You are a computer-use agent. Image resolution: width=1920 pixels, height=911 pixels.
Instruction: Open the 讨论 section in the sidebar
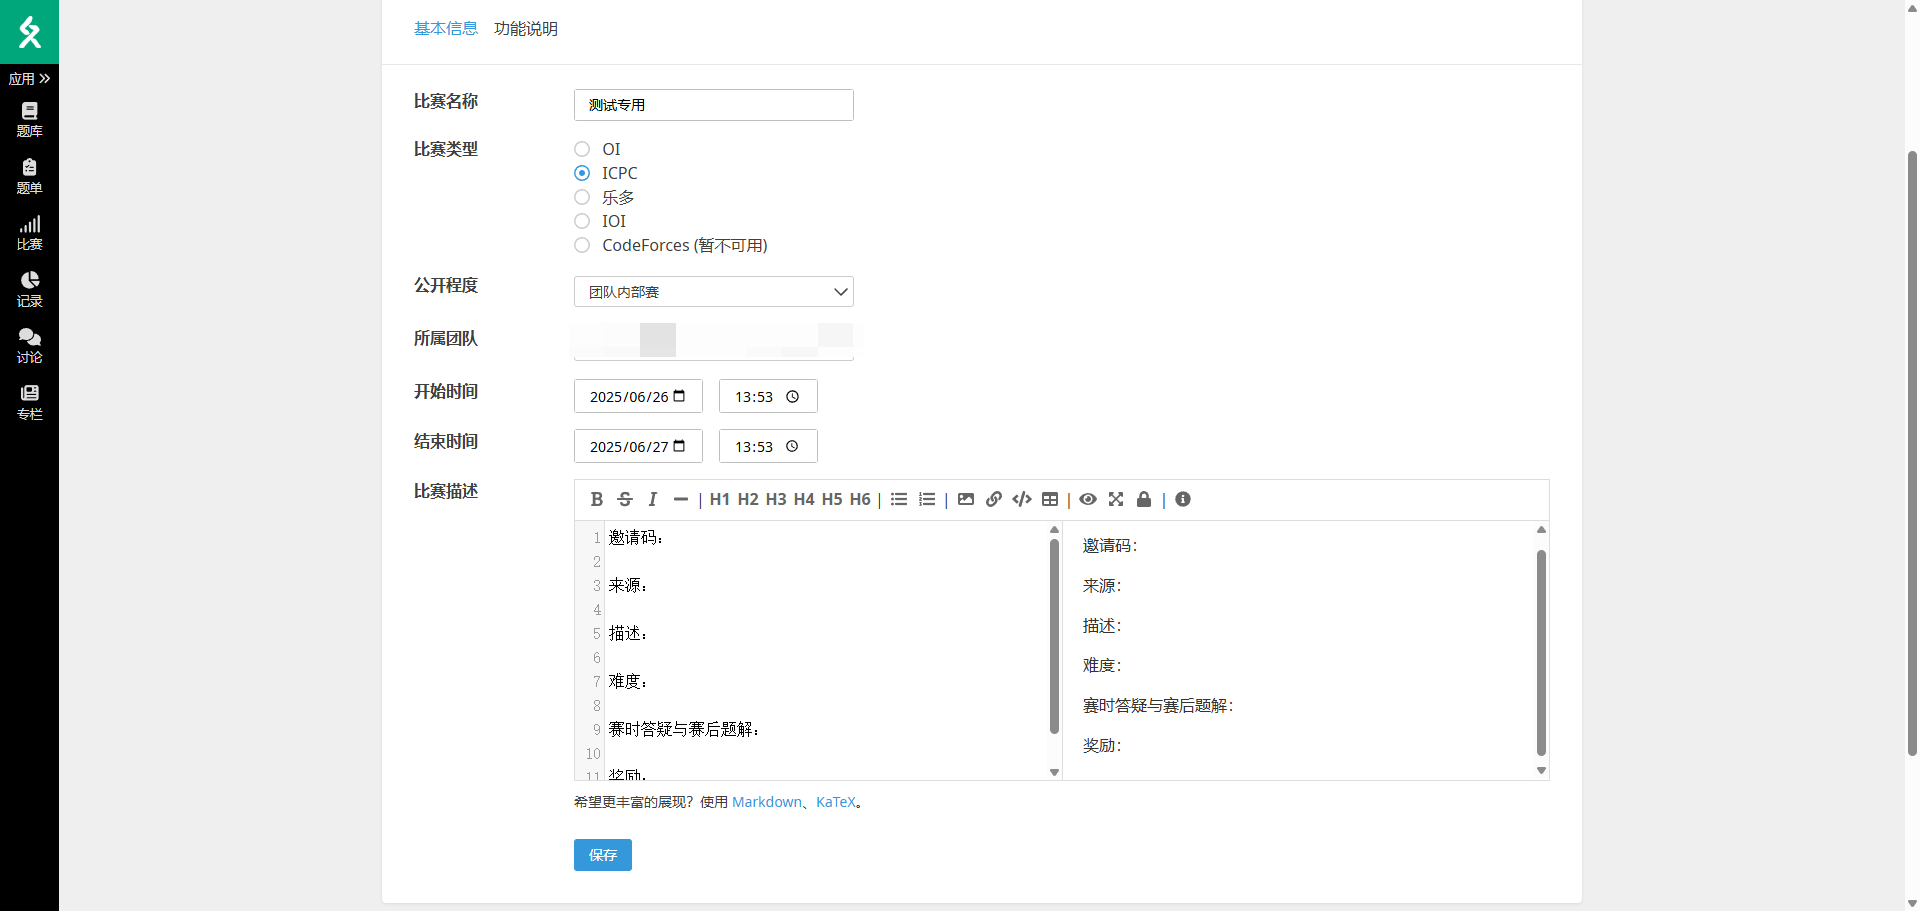click(29, 344)
